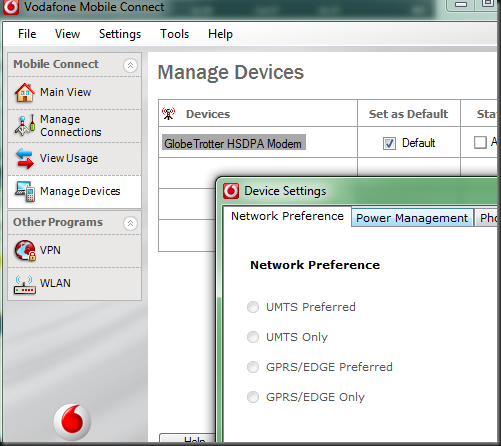
Task: Click the Set as Default column header
Action: [x=408, y=114]
